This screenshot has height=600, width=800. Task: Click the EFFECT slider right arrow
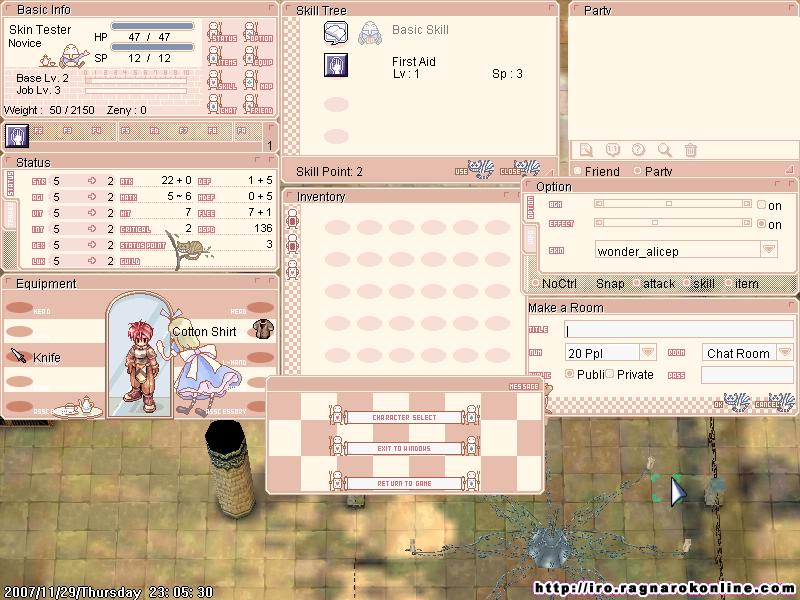pyautogui.click(x=747, y=222)
